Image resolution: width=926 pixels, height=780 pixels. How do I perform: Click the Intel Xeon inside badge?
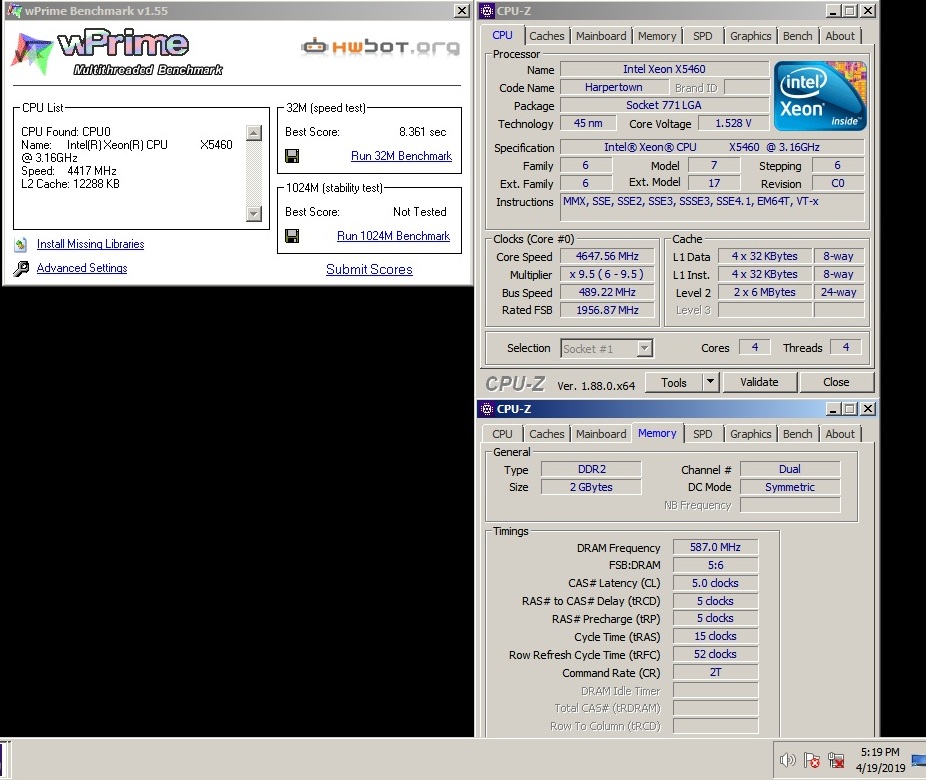(820, 96)
